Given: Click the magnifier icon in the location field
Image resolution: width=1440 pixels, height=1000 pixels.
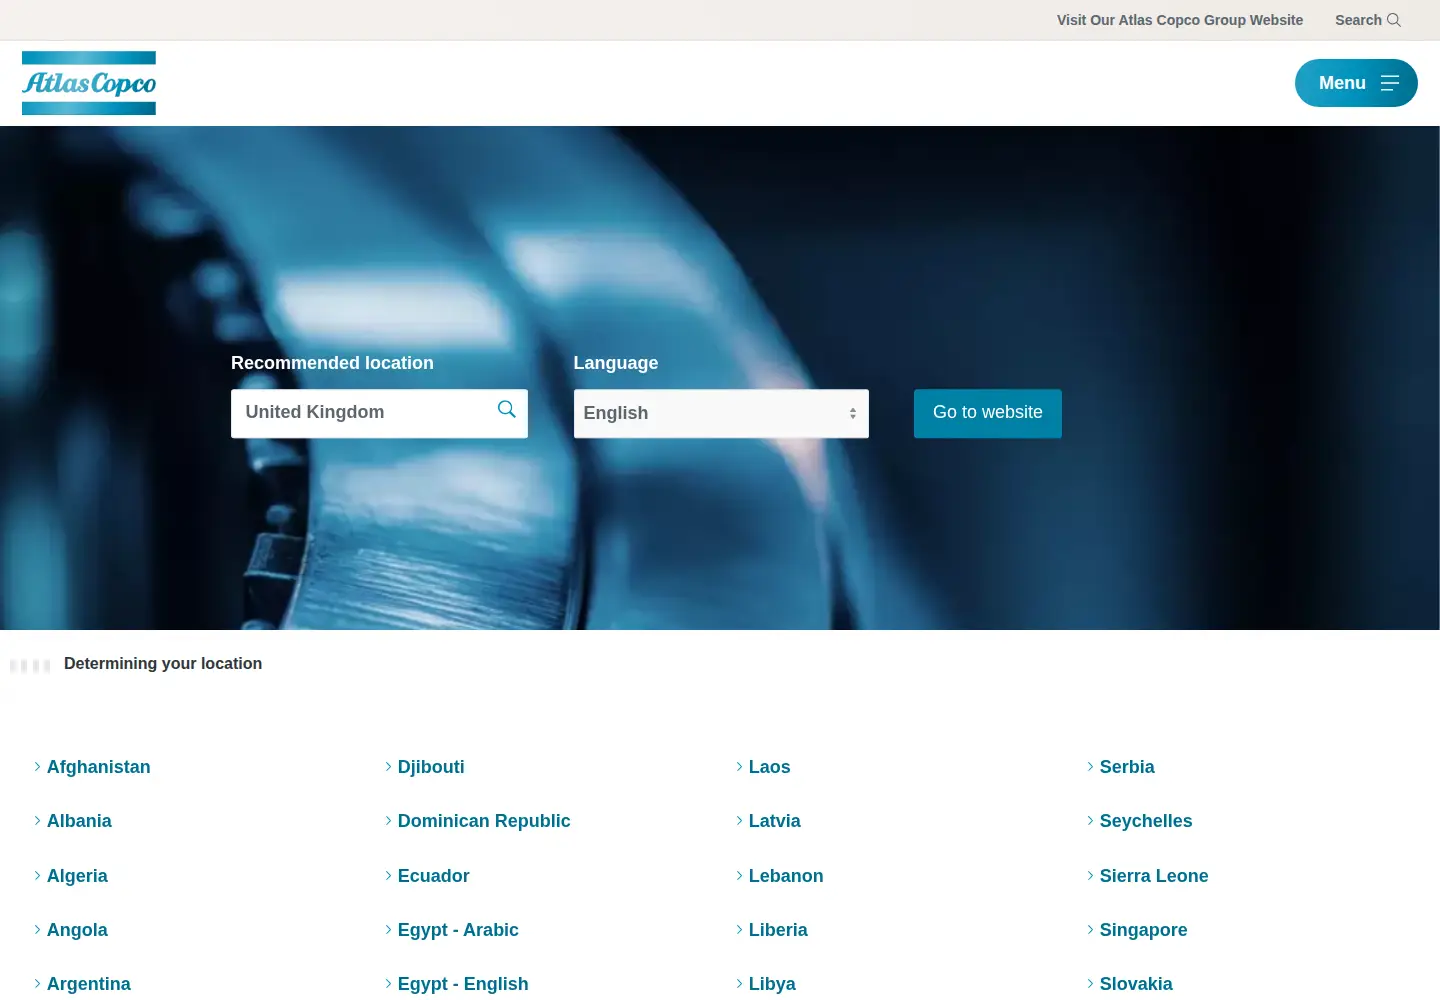Looking at the screenshot, I should click(507, 409).
